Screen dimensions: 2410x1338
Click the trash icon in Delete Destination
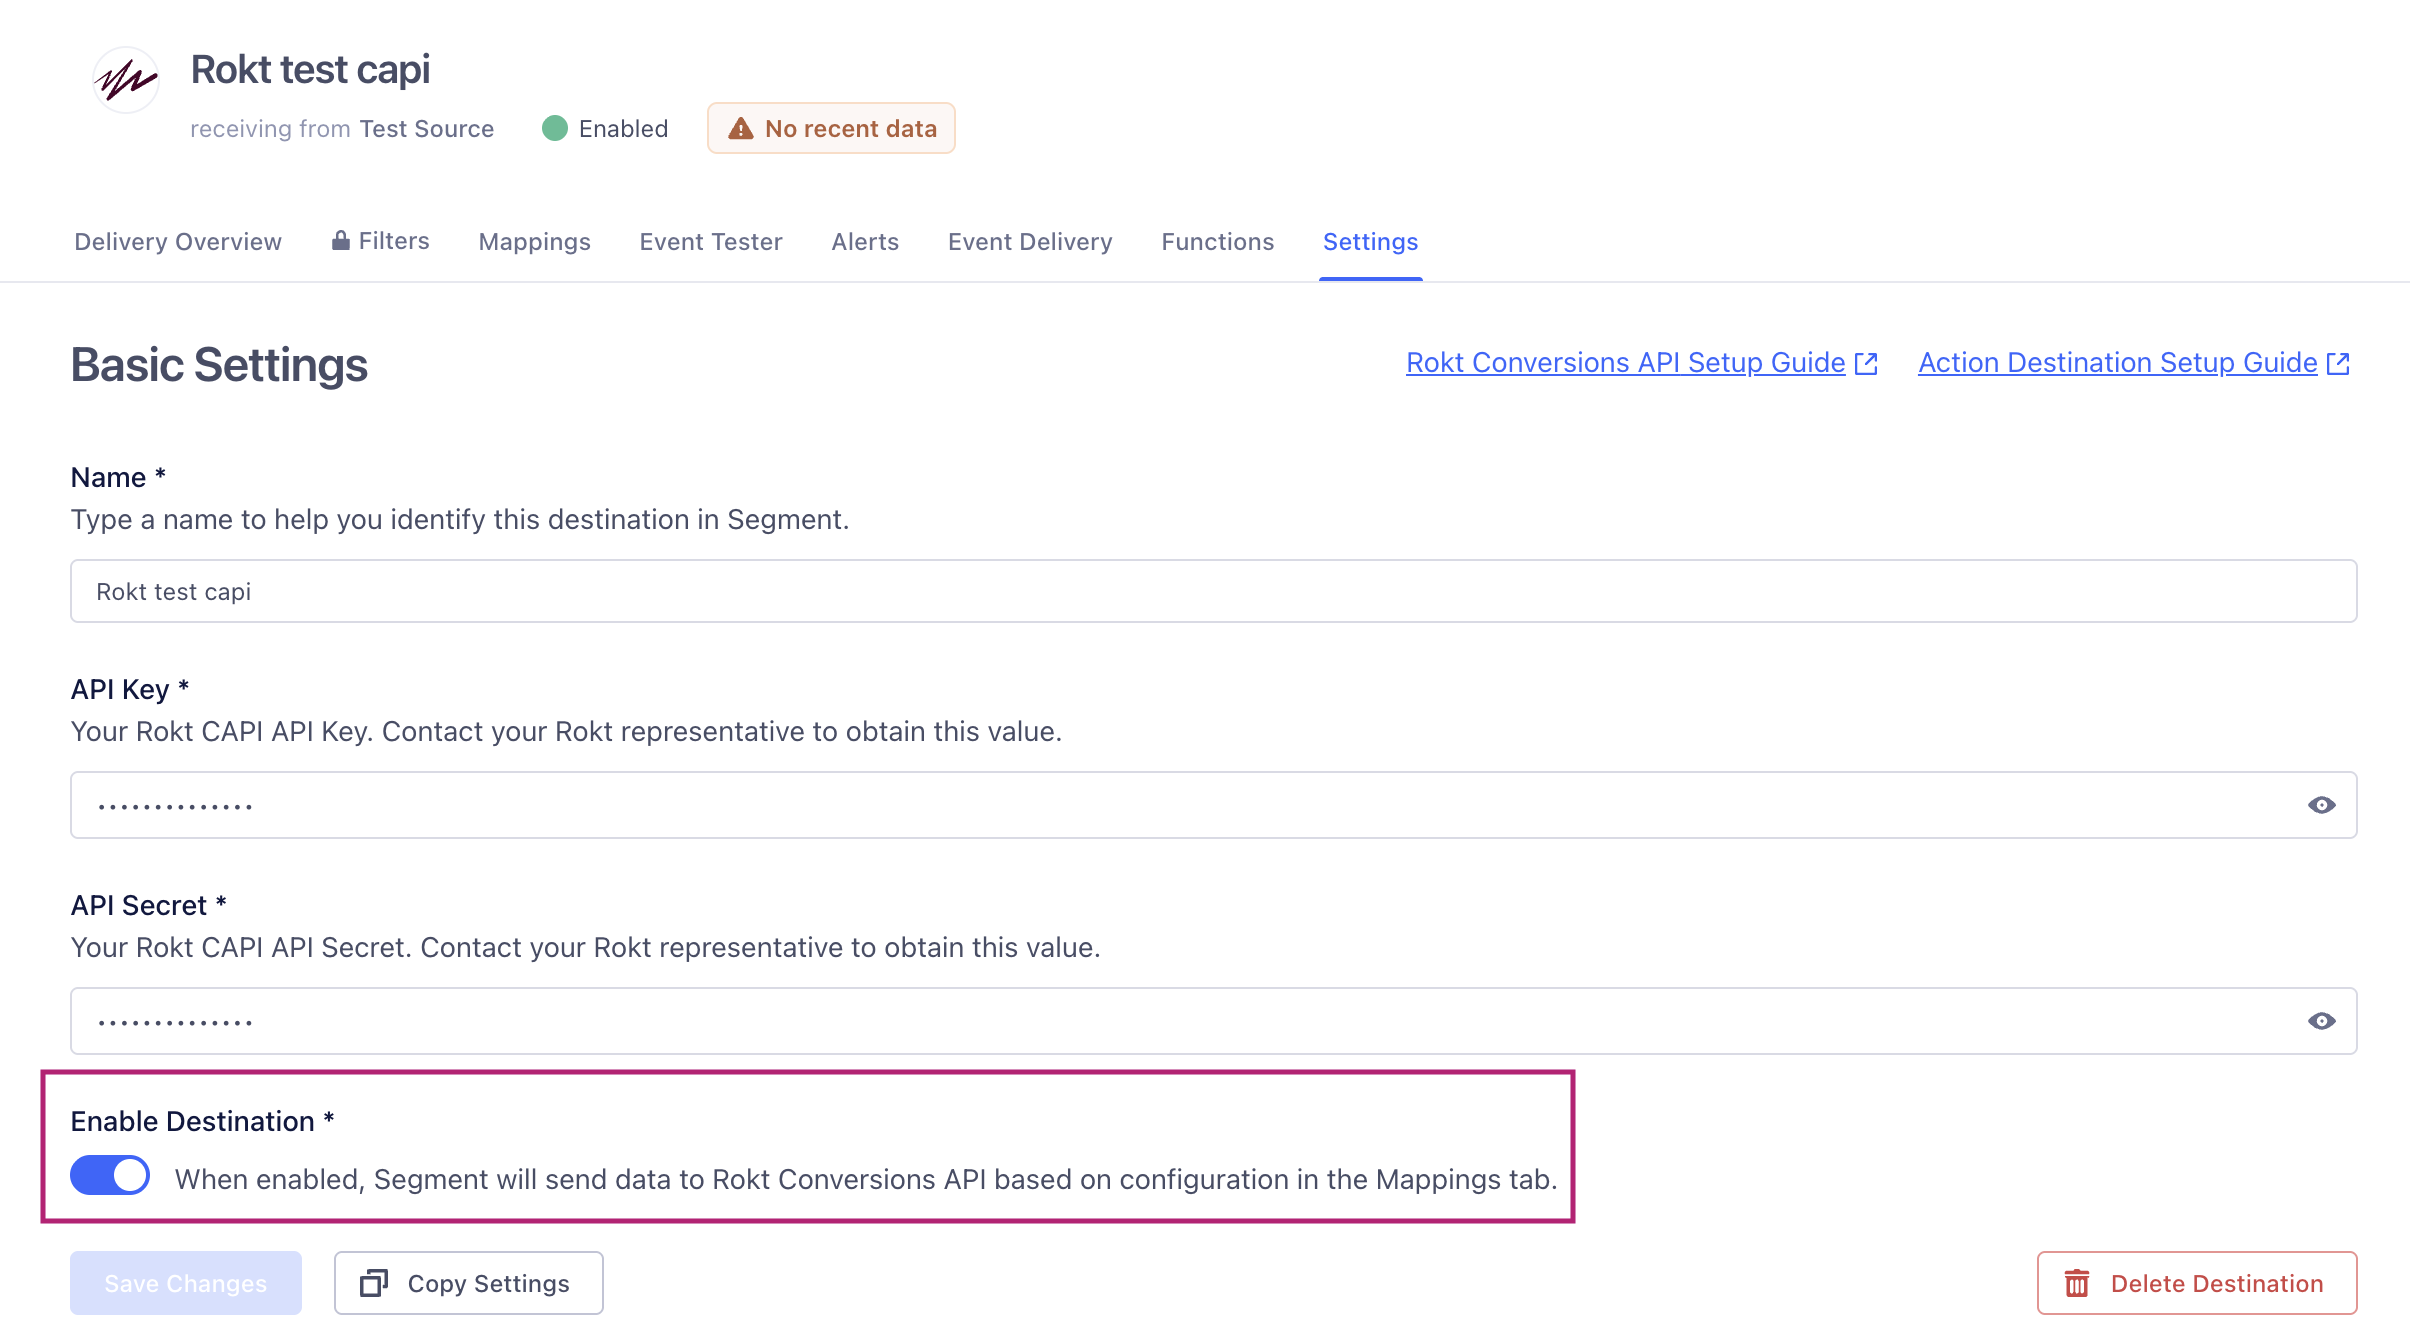(x=2077, y=1283)
